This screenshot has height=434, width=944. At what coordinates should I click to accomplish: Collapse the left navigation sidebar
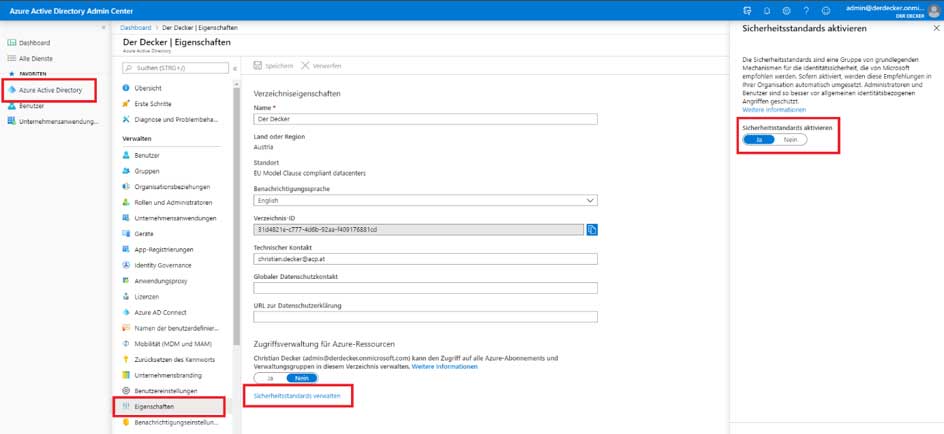(103, 28)
